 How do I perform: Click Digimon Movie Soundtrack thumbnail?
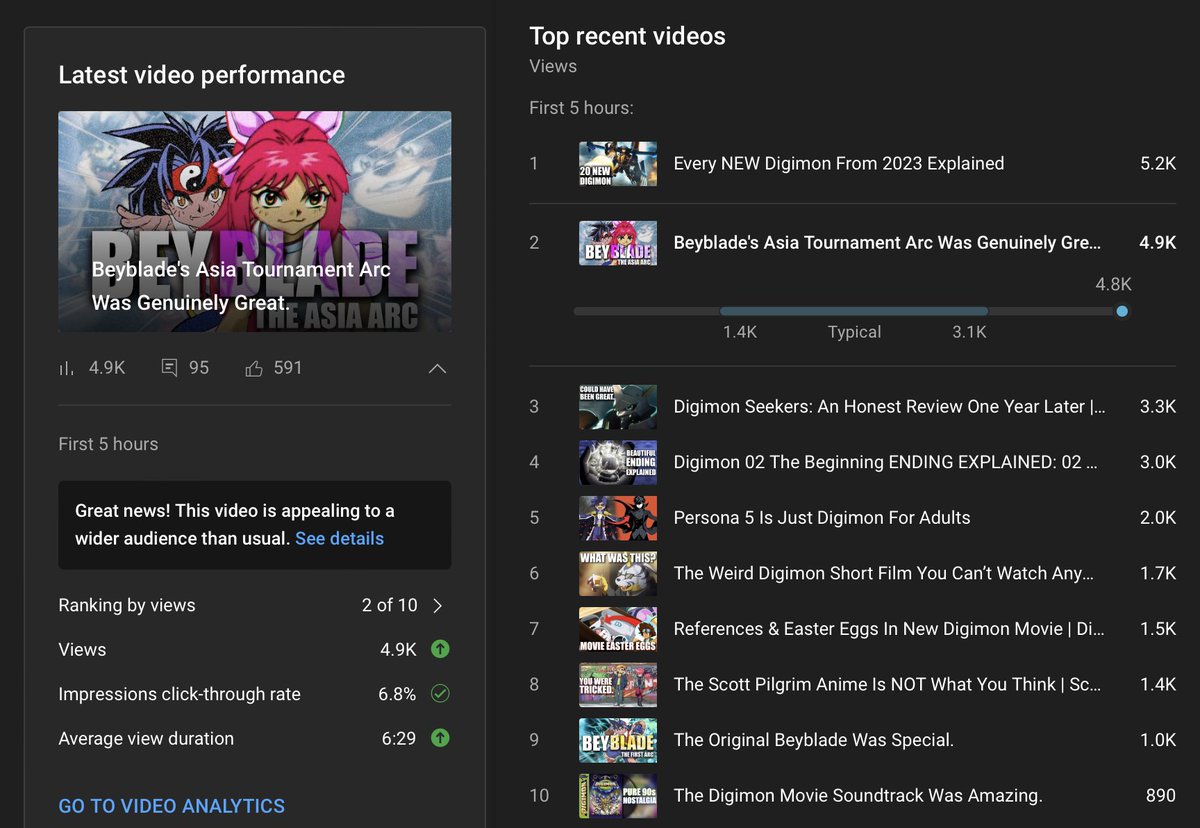pos(618,796)
